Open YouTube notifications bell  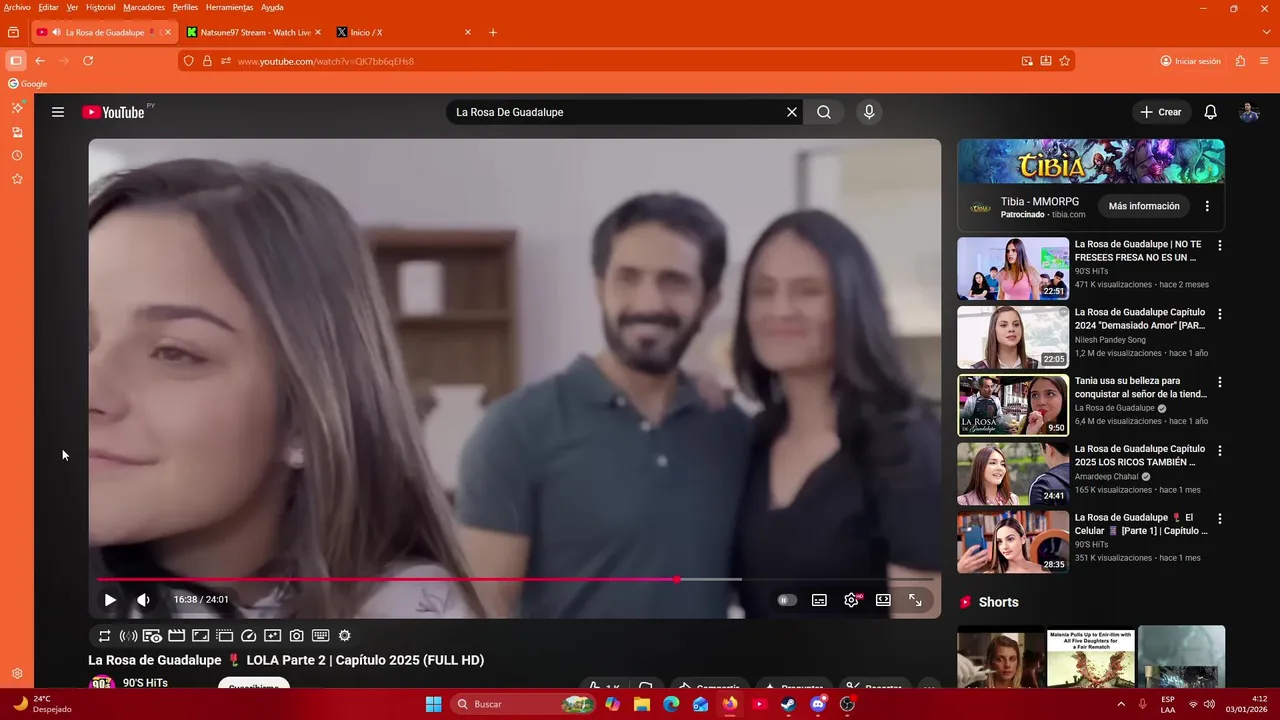pyautogui.click(x=1210, y=112)
